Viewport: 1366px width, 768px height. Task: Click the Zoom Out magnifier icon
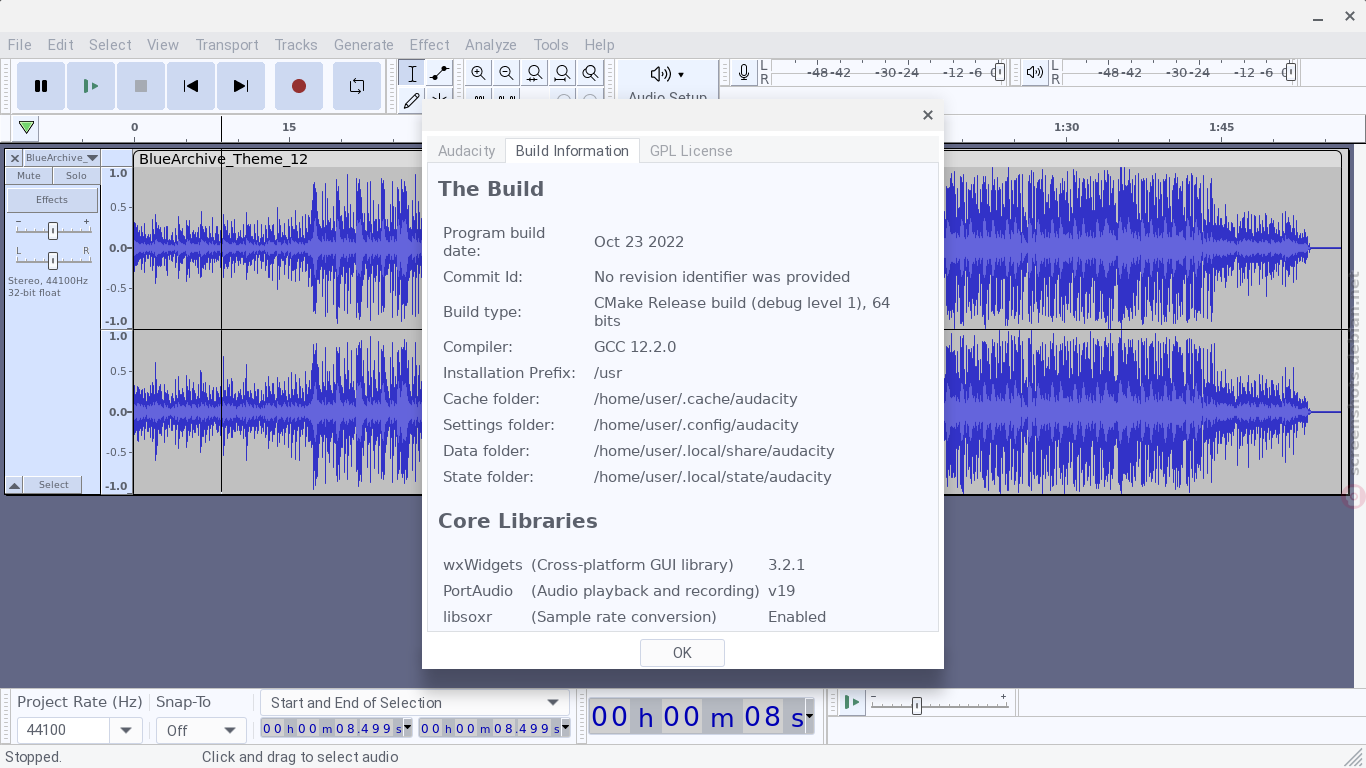(507, 73)
